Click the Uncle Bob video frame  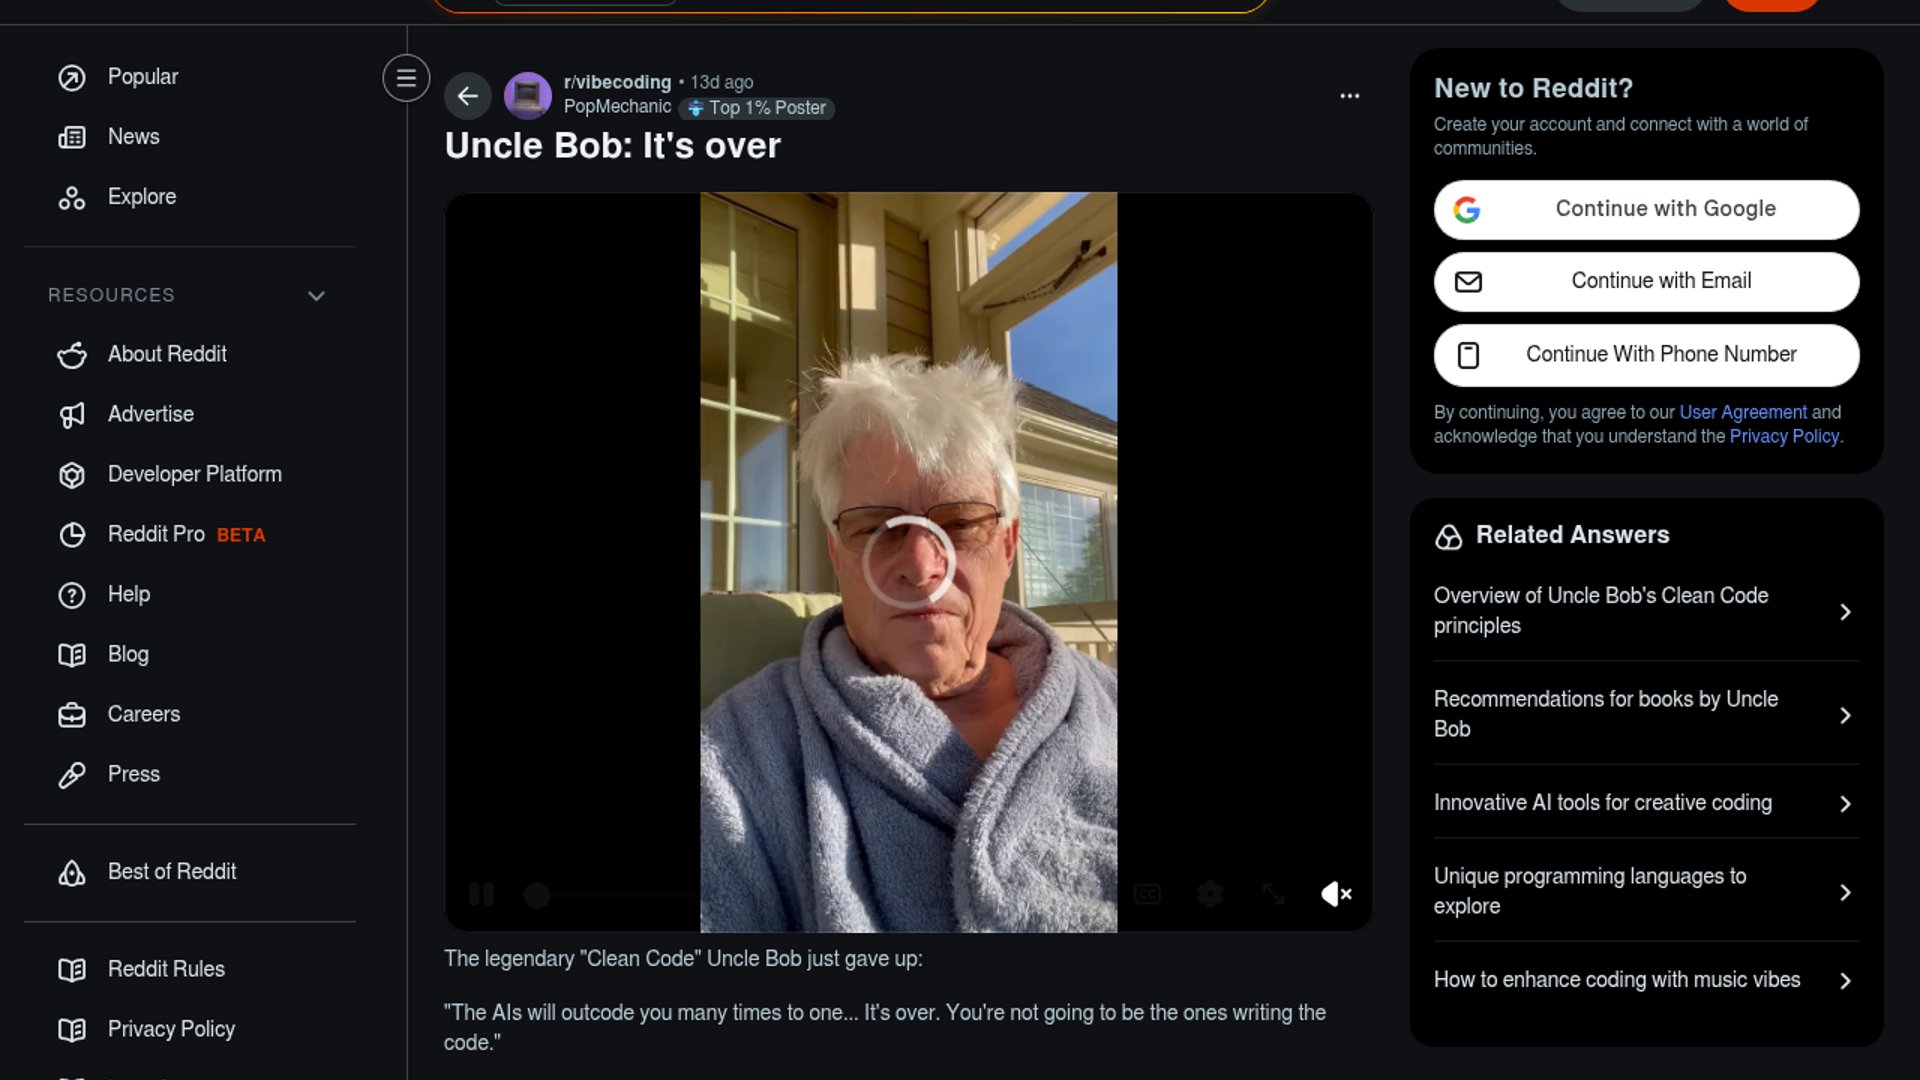click(x=908, y=562)
